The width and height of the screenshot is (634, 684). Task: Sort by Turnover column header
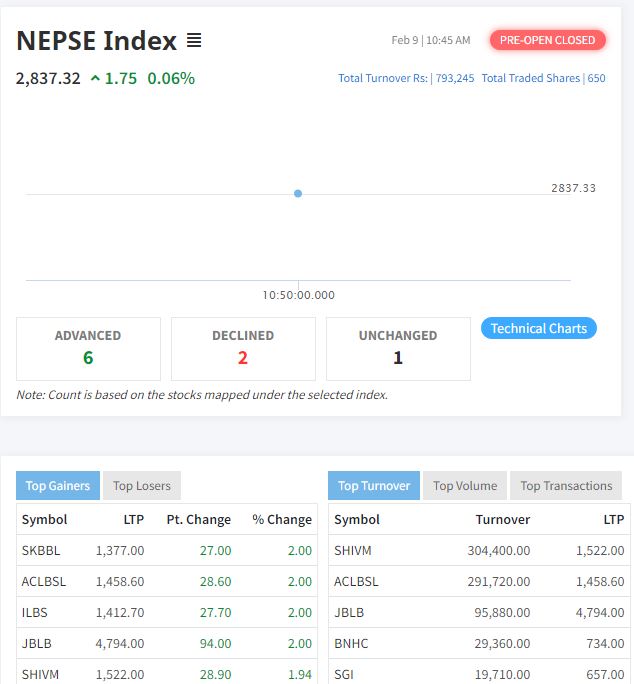point(502,519)
